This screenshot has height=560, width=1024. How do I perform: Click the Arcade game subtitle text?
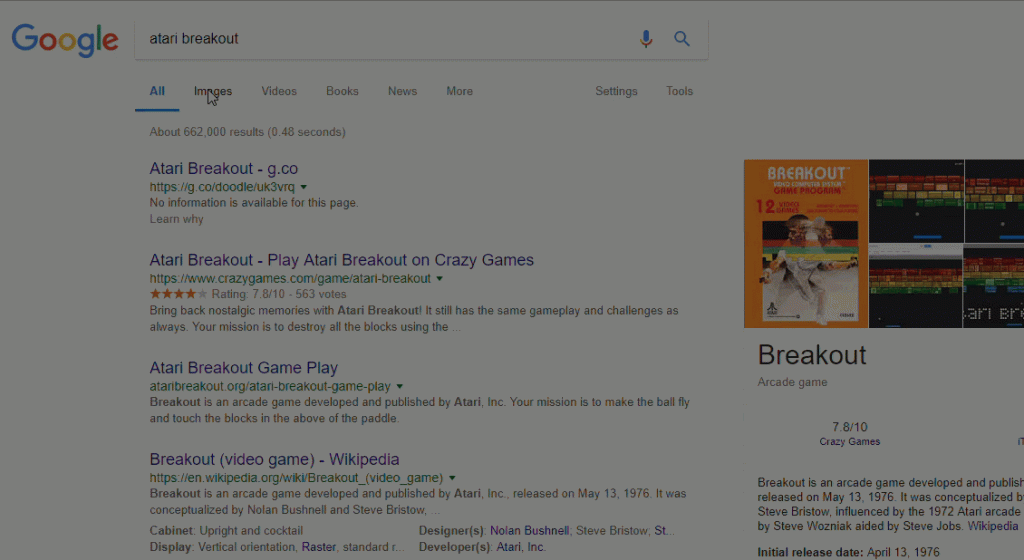792,382
